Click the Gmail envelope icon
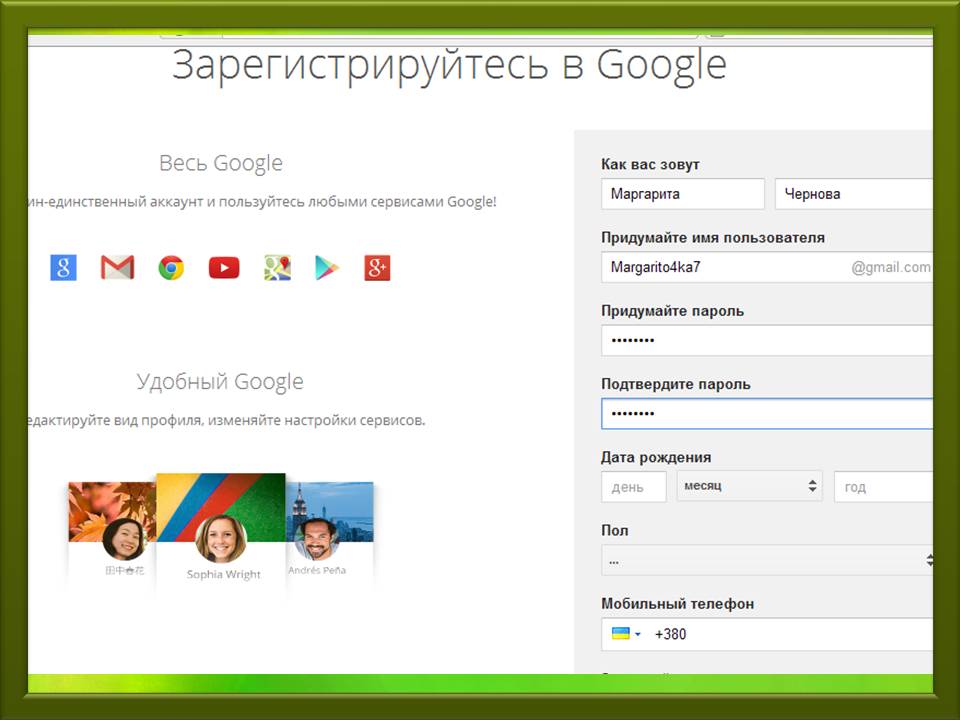 117,268
